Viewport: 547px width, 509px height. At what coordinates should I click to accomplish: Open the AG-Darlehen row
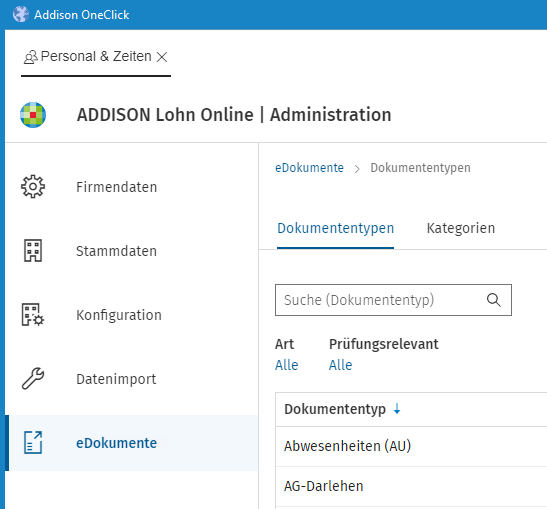pyautogui.click(x=411, y=486)
